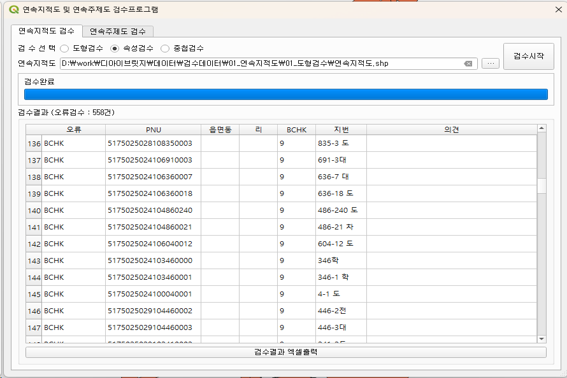
Task: Click the QGIS logo icon in title bar
Action: (x=14, y=9)
